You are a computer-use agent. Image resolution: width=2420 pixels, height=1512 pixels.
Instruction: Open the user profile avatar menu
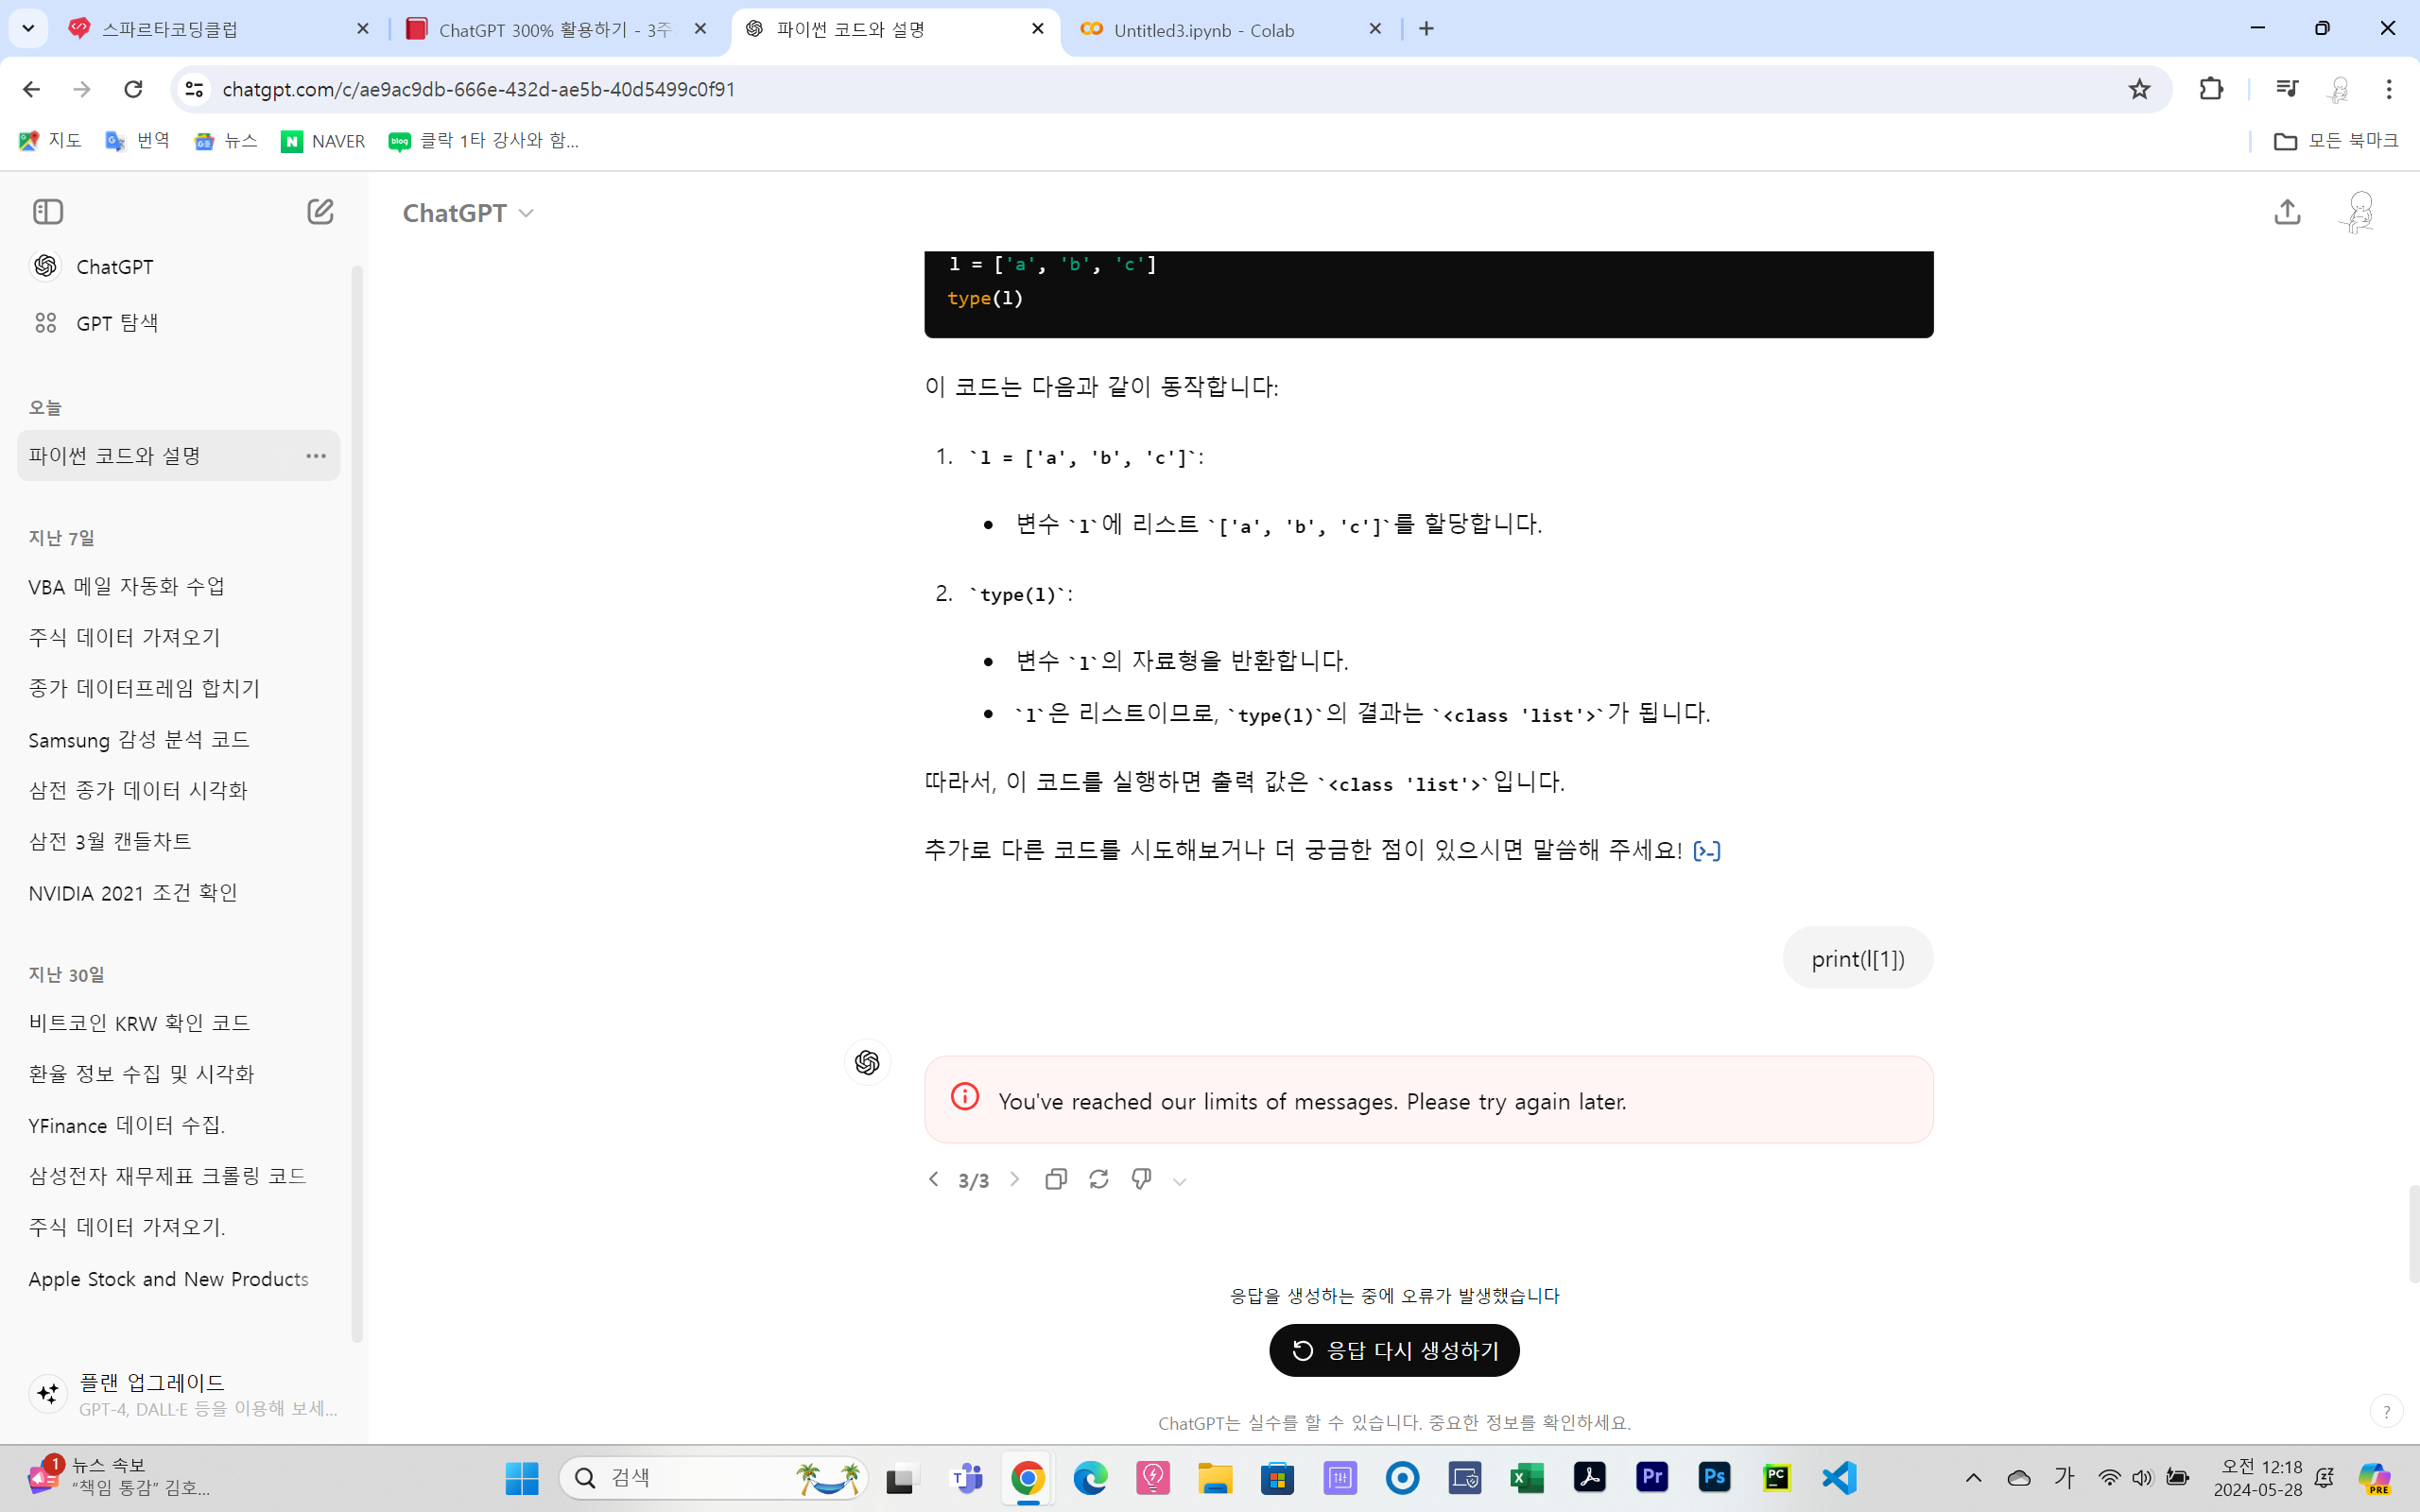tap(2359, 212)
